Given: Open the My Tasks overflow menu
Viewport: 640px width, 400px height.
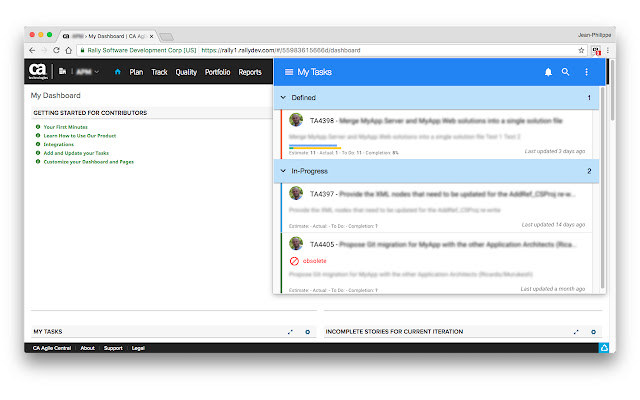Looking at the screenshot, I should 586,72.
